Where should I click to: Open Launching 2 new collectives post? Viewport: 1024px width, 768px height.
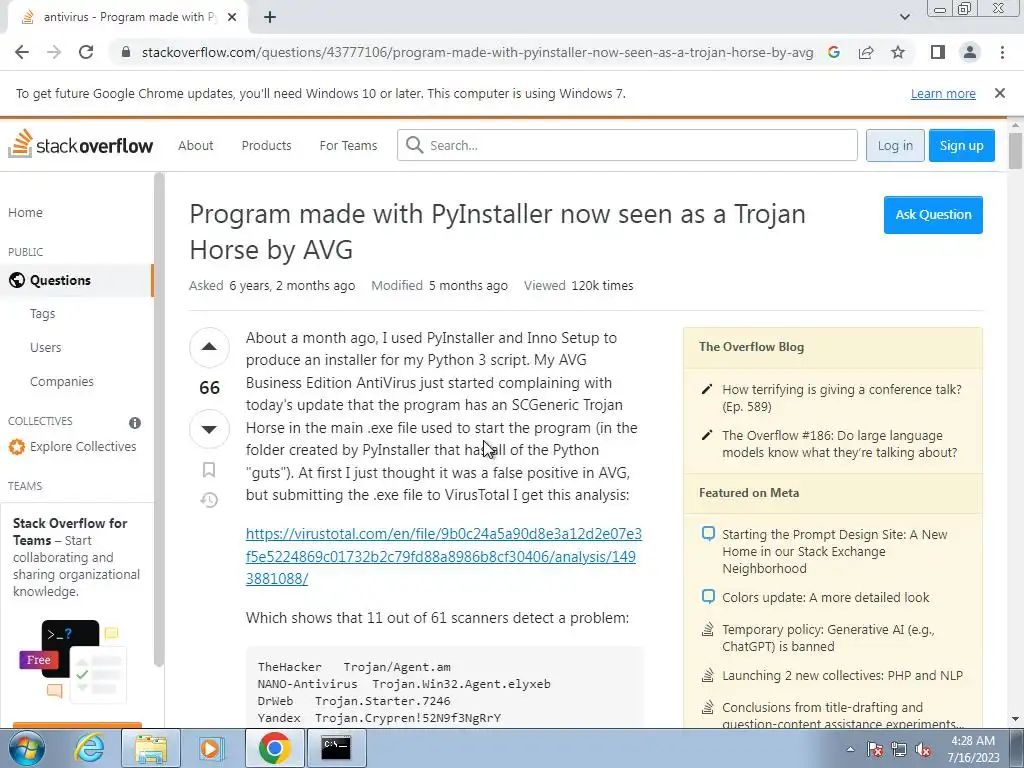tap(842, 675)
